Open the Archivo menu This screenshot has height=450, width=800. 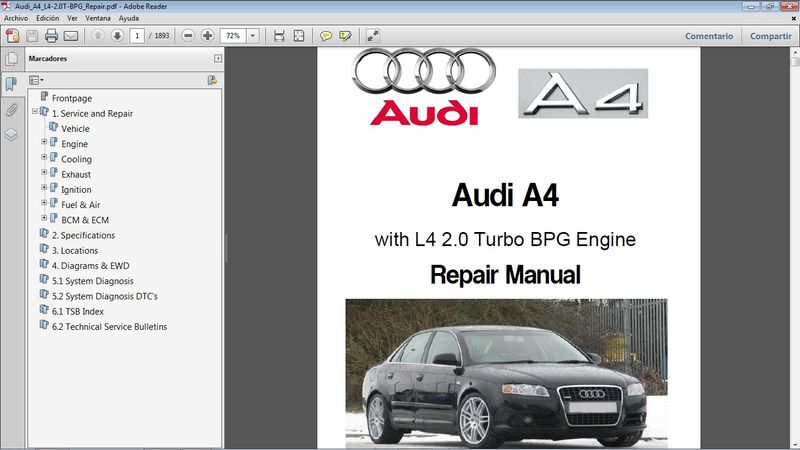pyautogui.click(x=16, y=18)
